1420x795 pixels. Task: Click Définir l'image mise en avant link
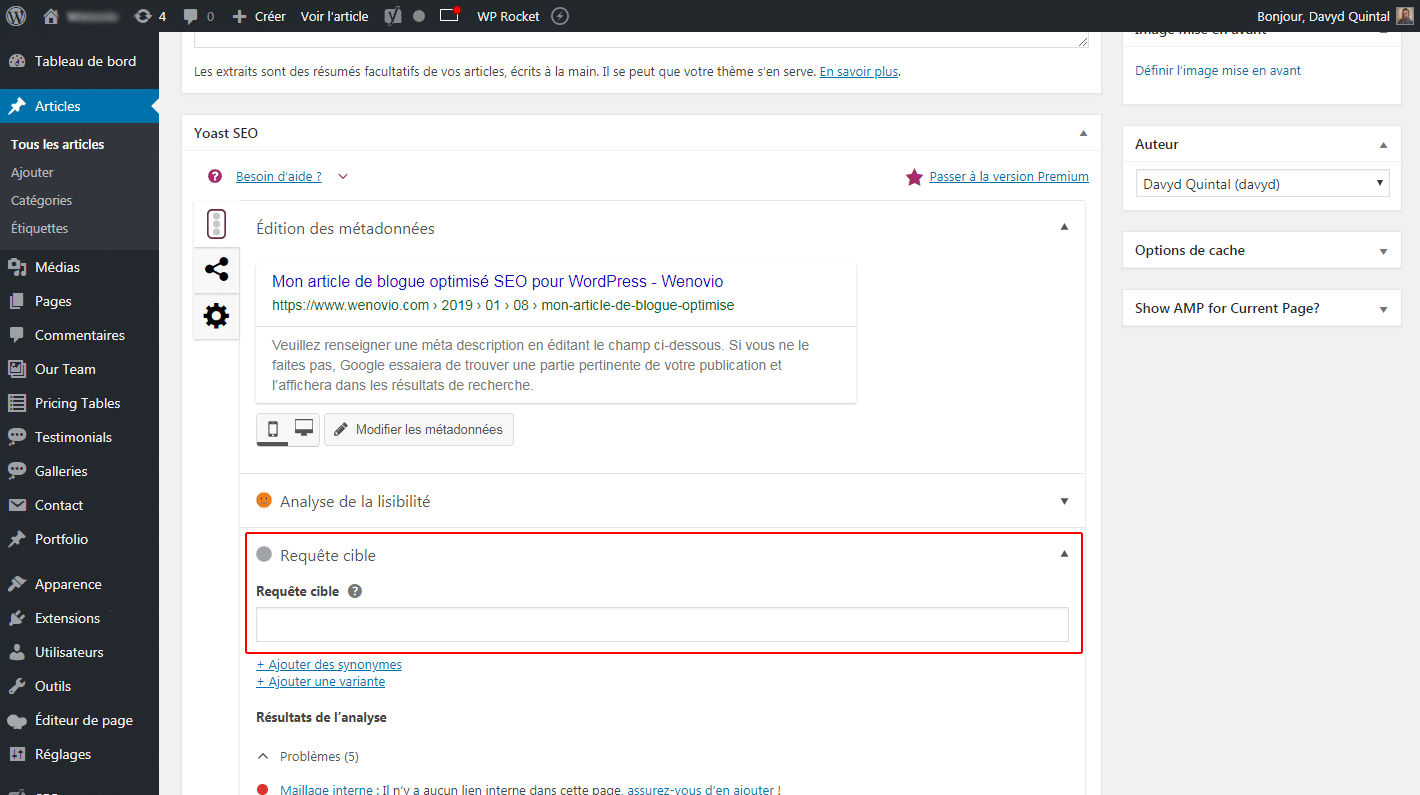[x=1218, y=70]
